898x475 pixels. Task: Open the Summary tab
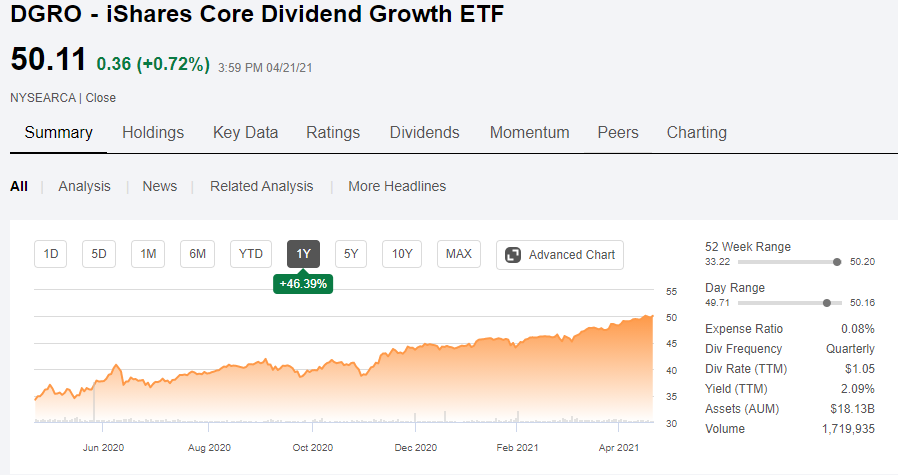58,132
